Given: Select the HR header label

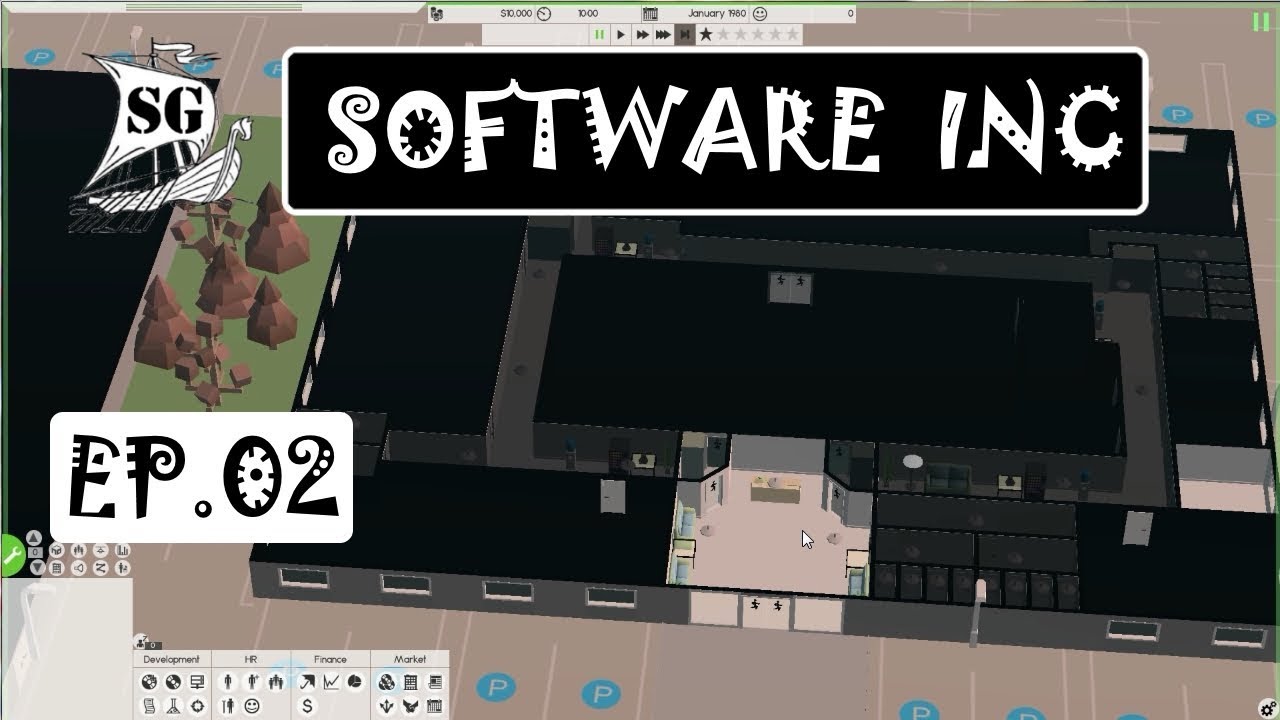Looking at the screenshot, I should tap(251, 659).
